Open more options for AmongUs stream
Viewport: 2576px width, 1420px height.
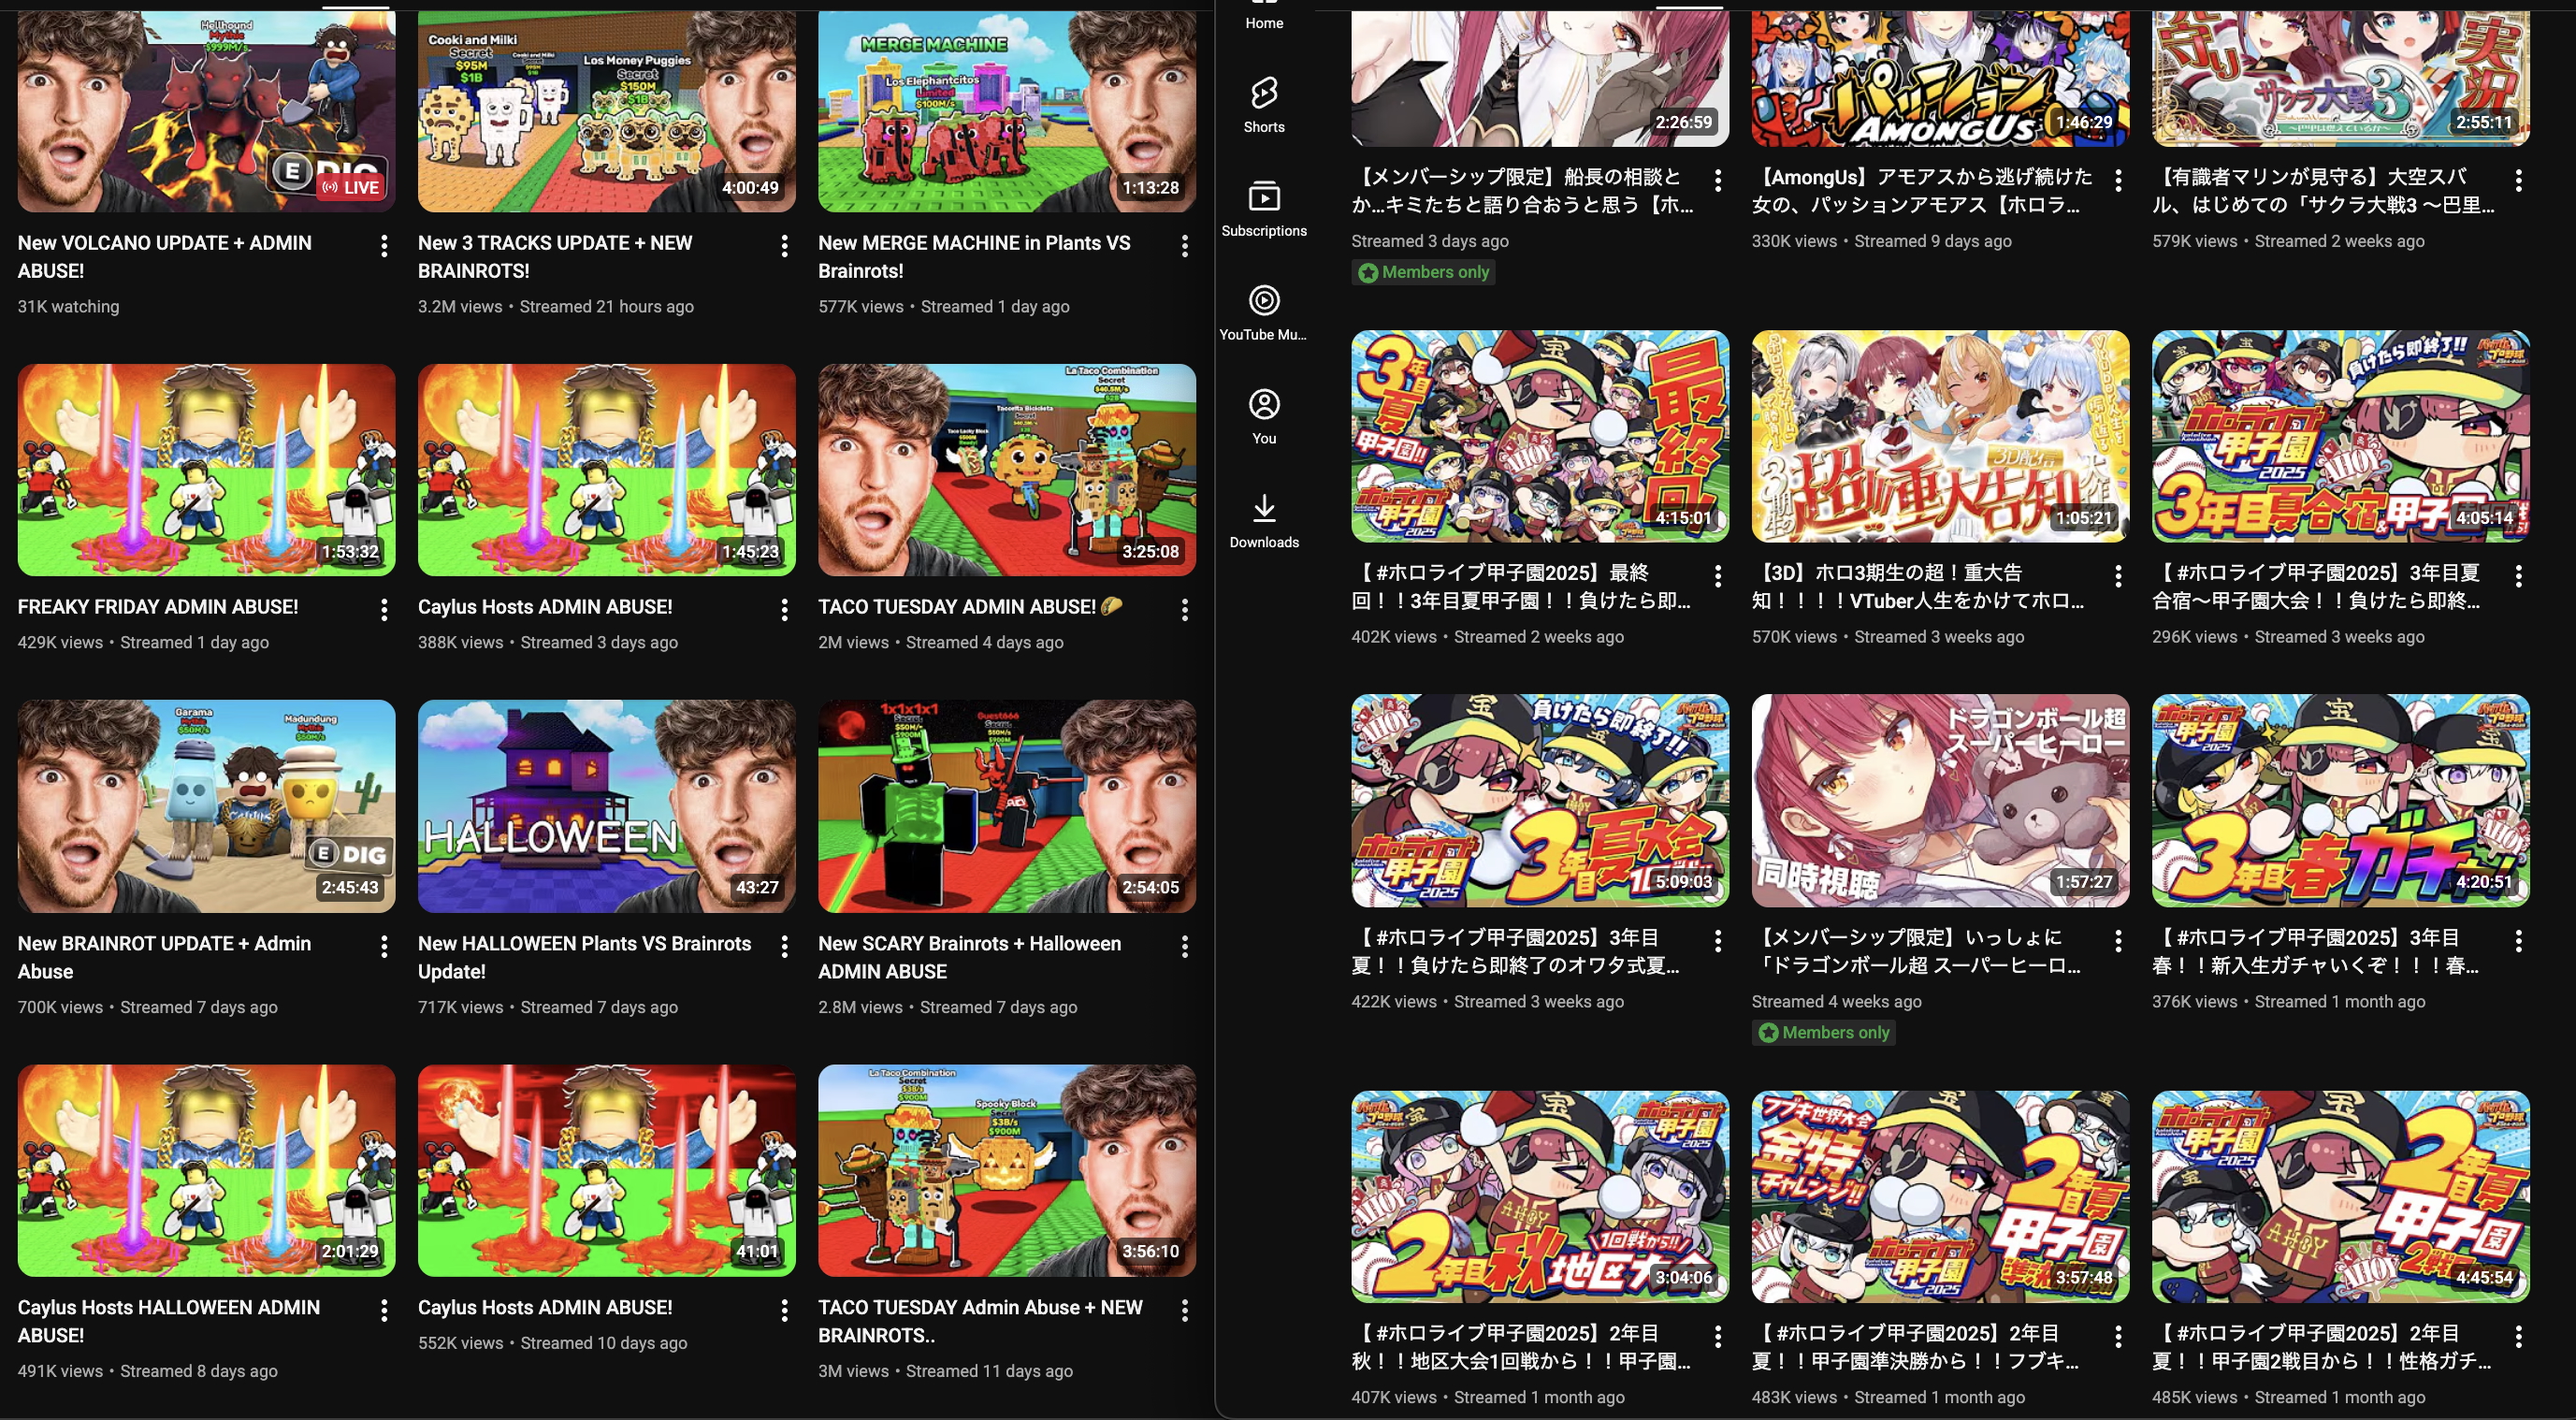[x=2118, y=180]
